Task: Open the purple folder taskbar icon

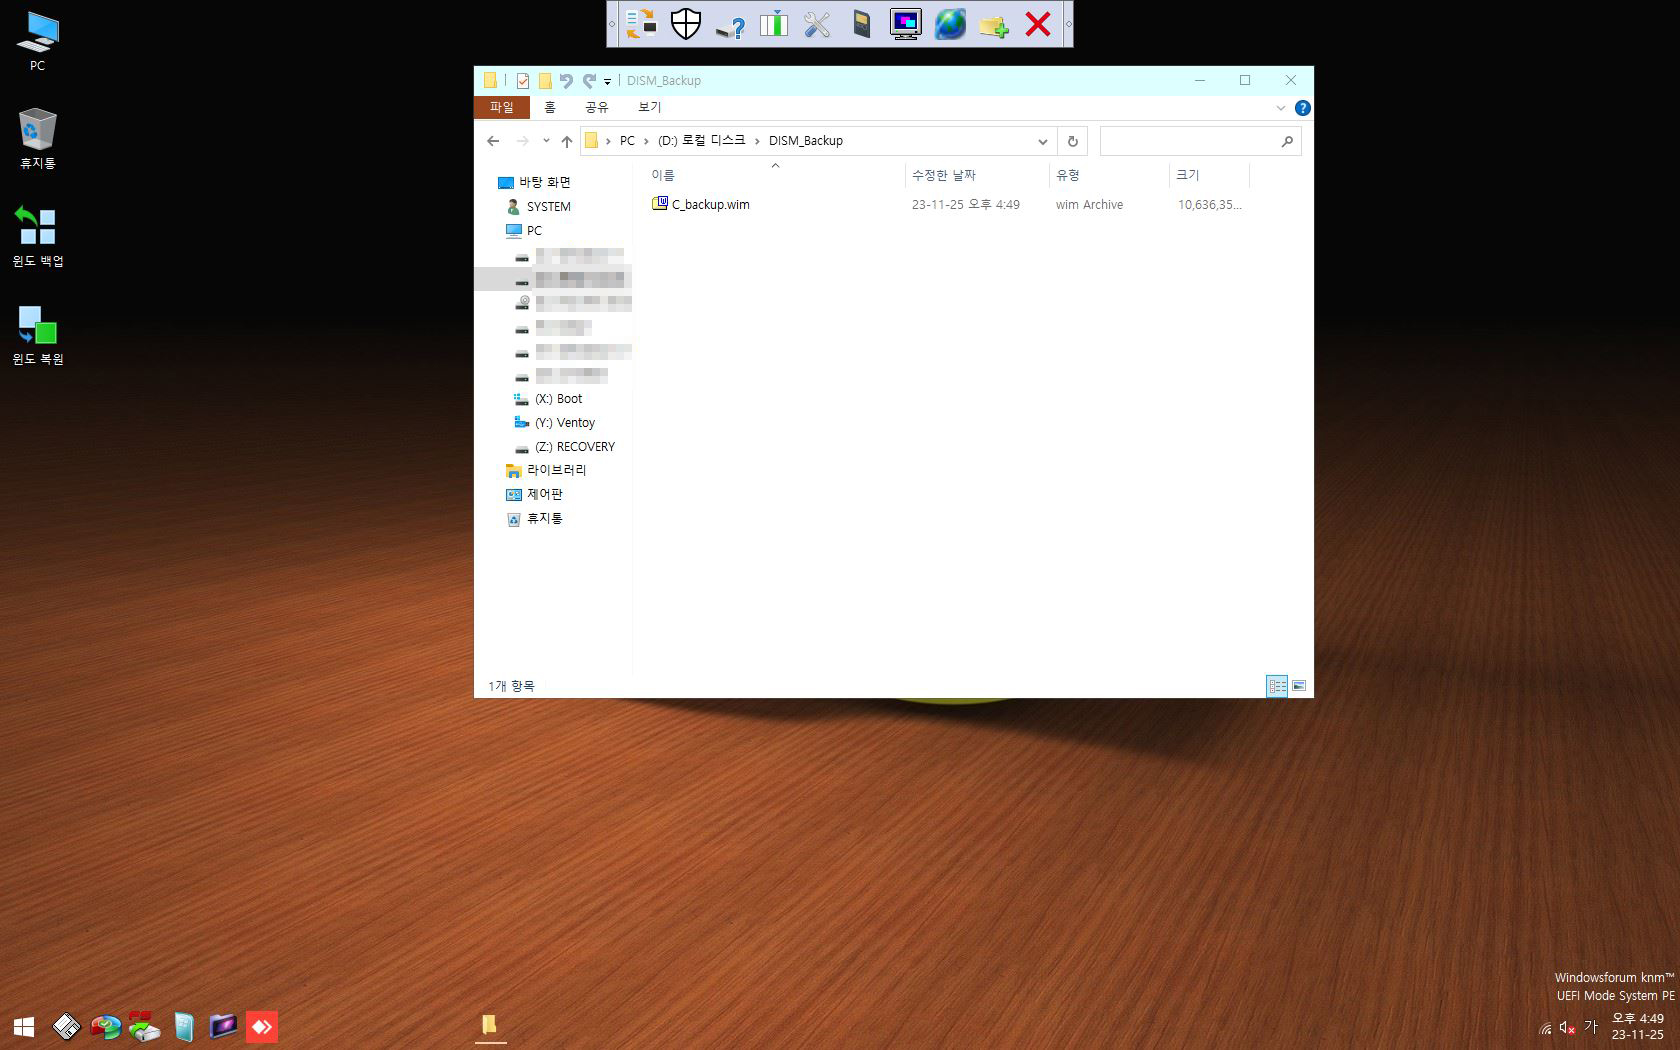Action: pyautogui.click(x=223, y=1026)
